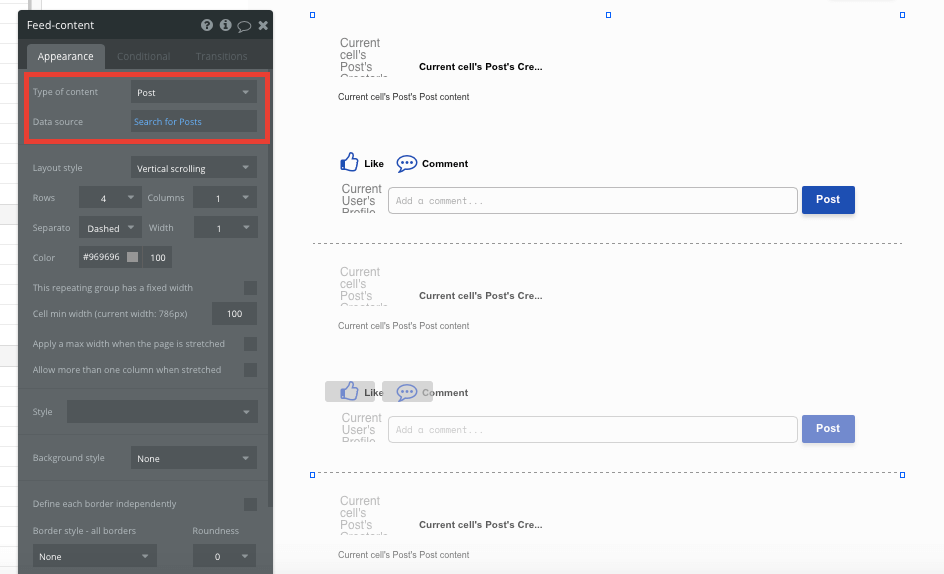Viewport: 944px width, 574px height.
Task: Click the Cell min width field
Action: (x=234, y=314)
